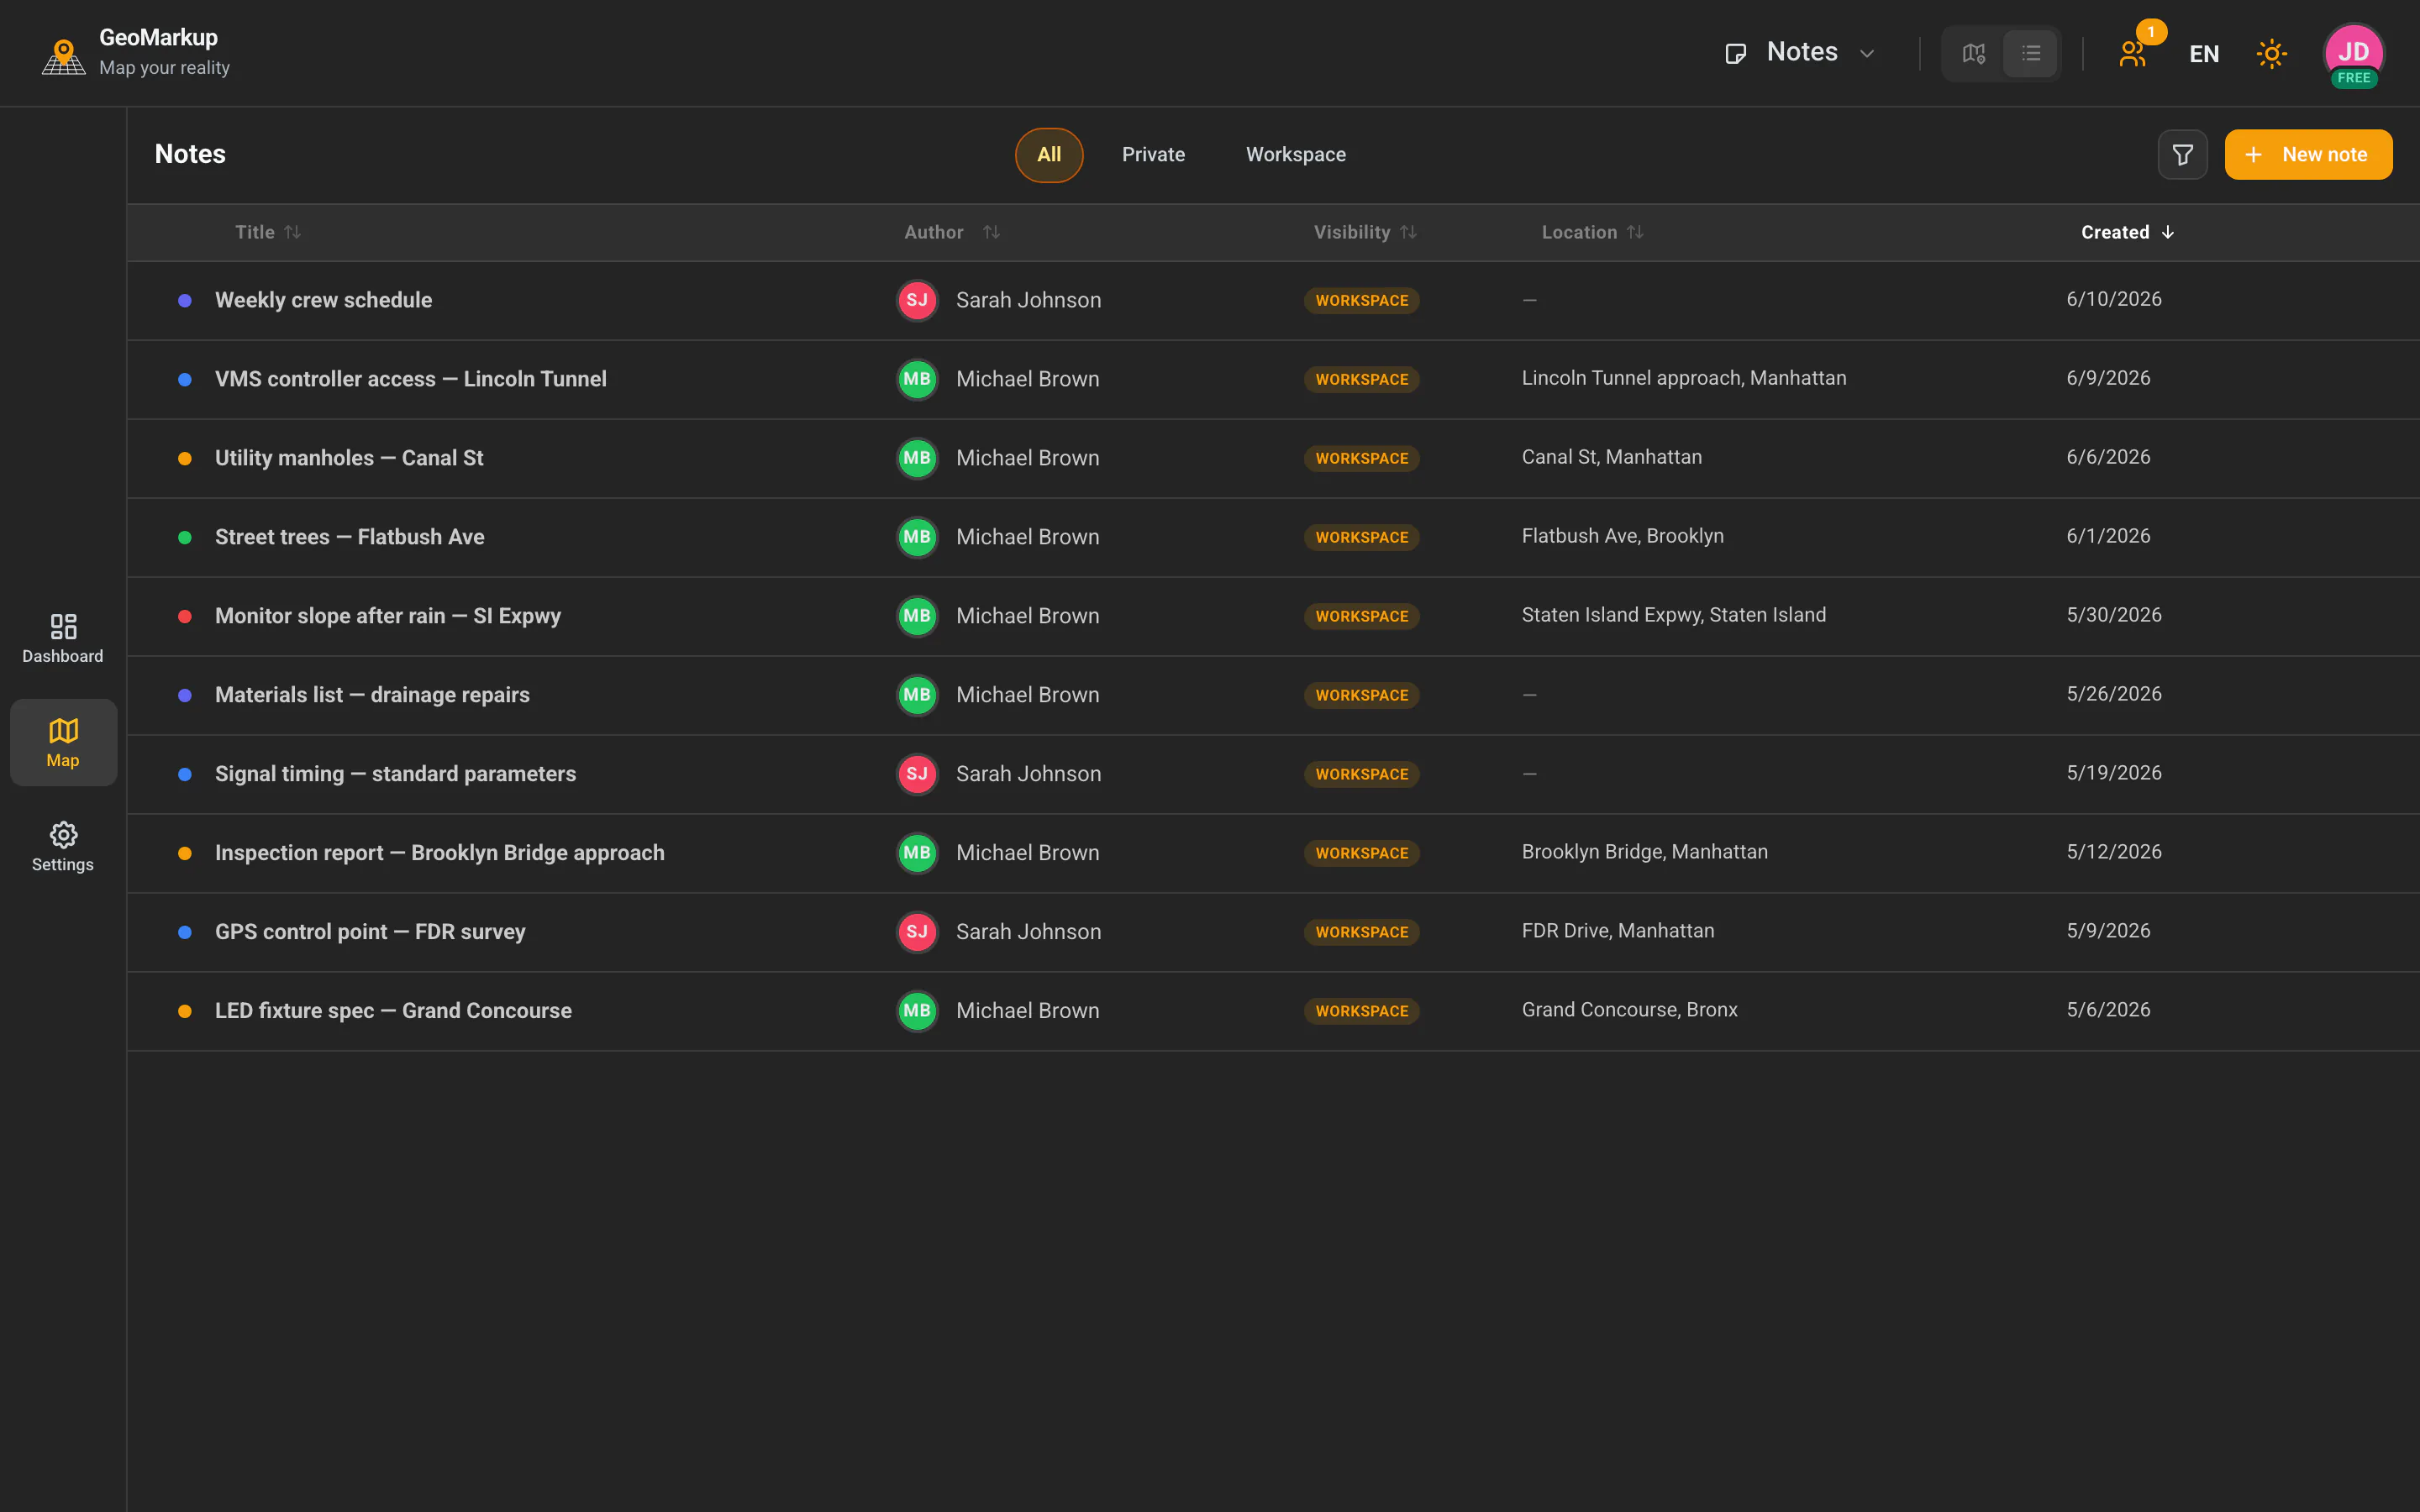2420x1512 pixels.
Task: Open Map in sidebar
Action: pyautogui.click(x=63, y=742)
